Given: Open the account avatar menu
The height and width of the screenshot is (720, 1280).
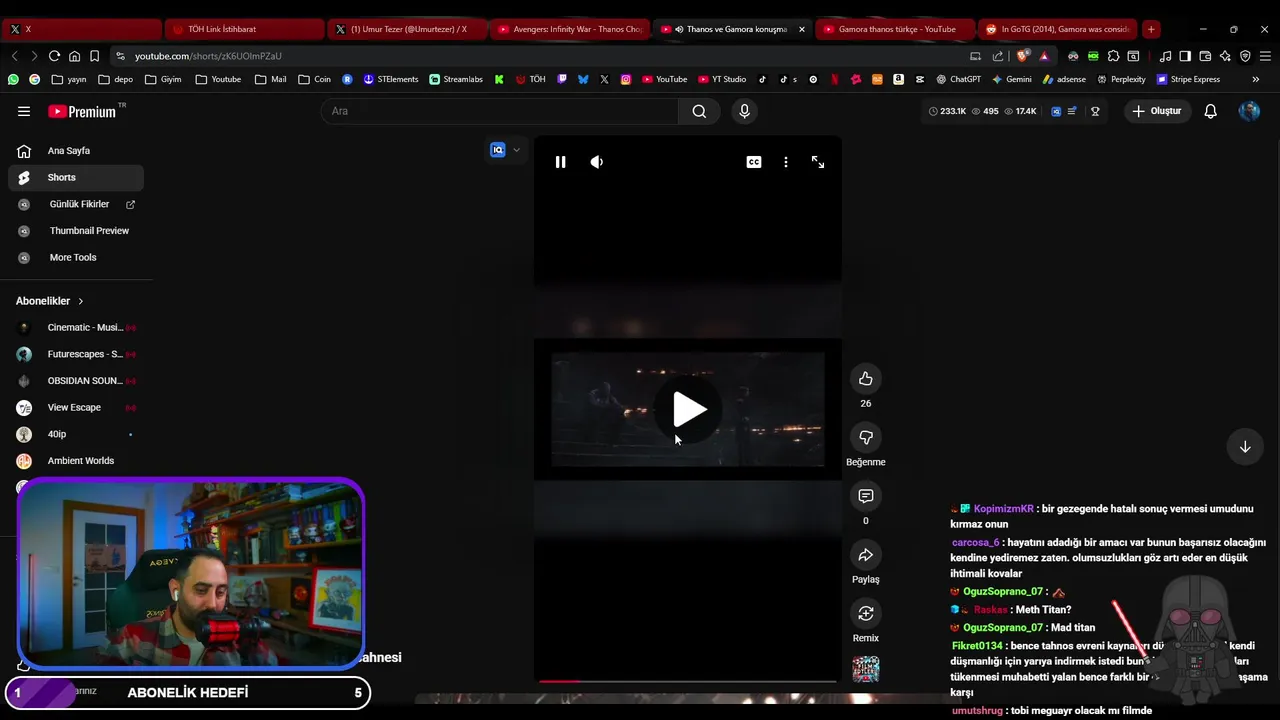Looking at the screenshot, I should (x=1249, y=111).
